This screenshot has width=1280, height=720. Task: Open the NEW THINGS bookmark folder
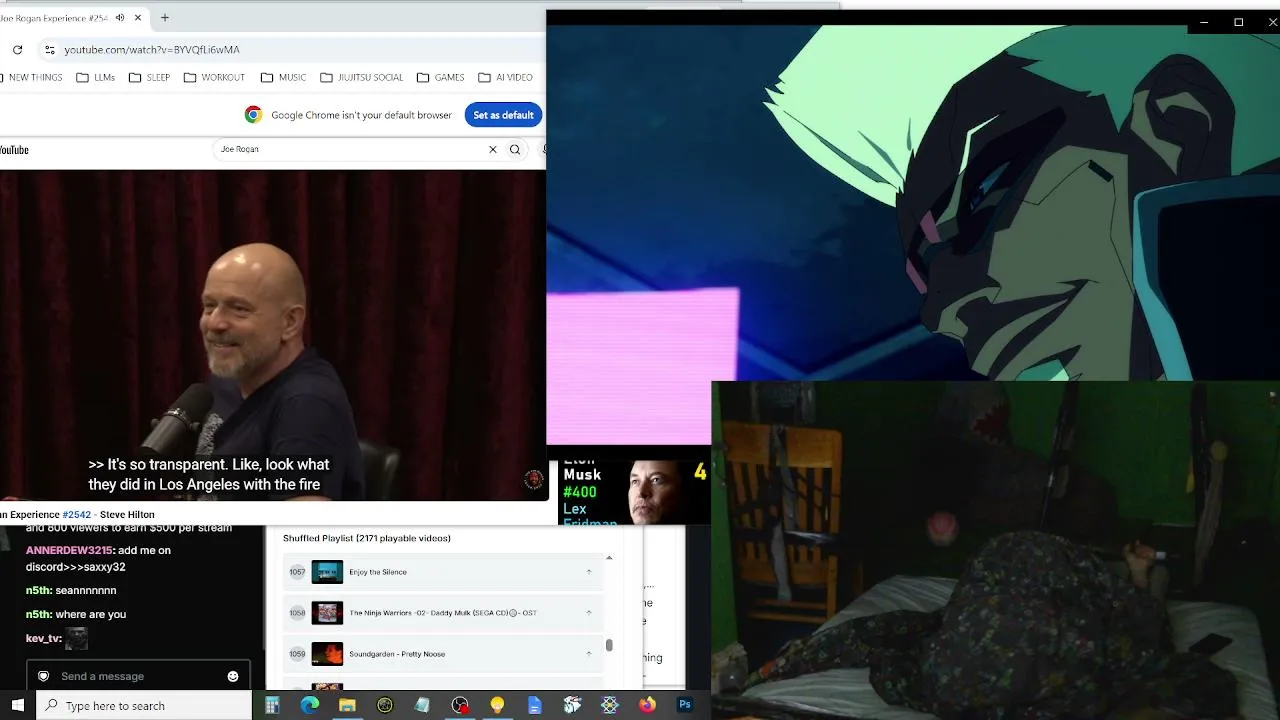point(30,77)
